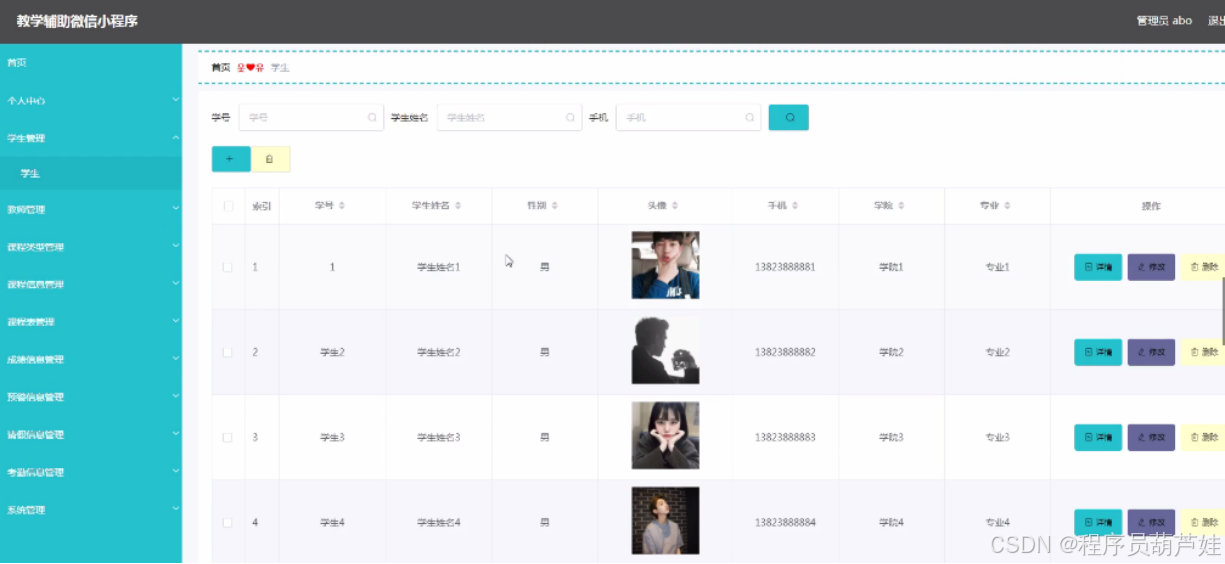1225x564 pixels.
Task: Sort table by 学生姓名 column sort arrows
Action: 458,206
